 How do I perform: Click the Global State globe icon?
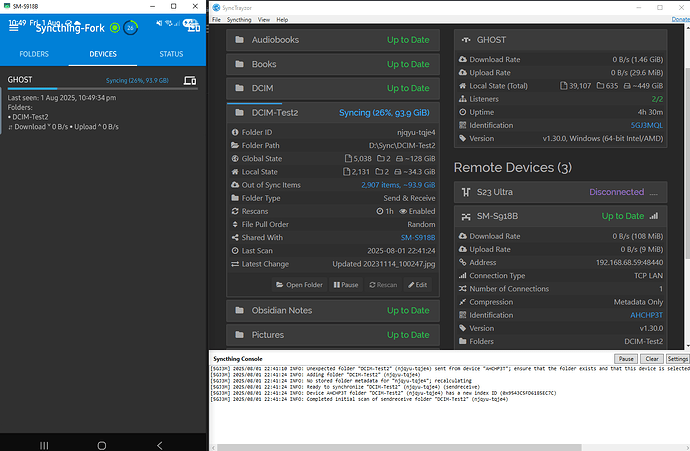[x=235, y=158]
